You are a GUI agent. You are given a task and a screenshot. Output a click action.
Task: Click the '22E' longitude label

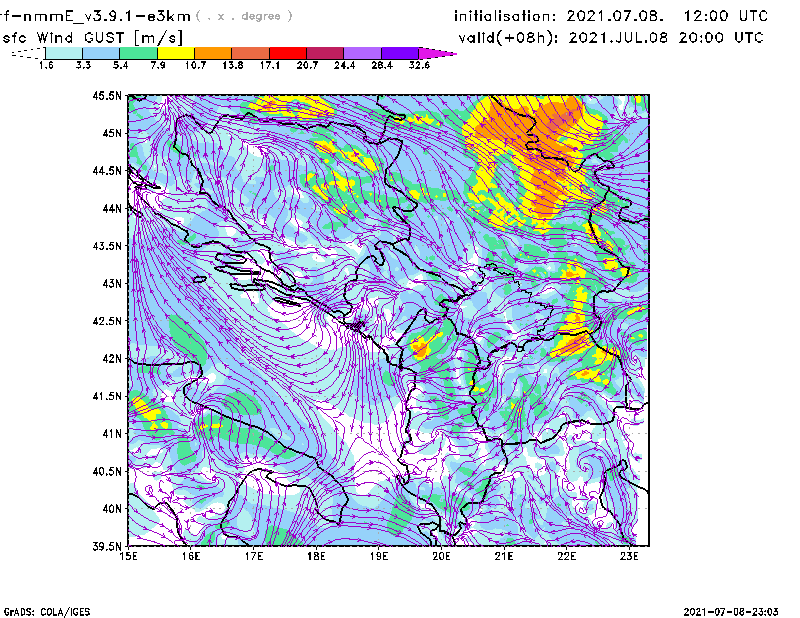point(567,556)
